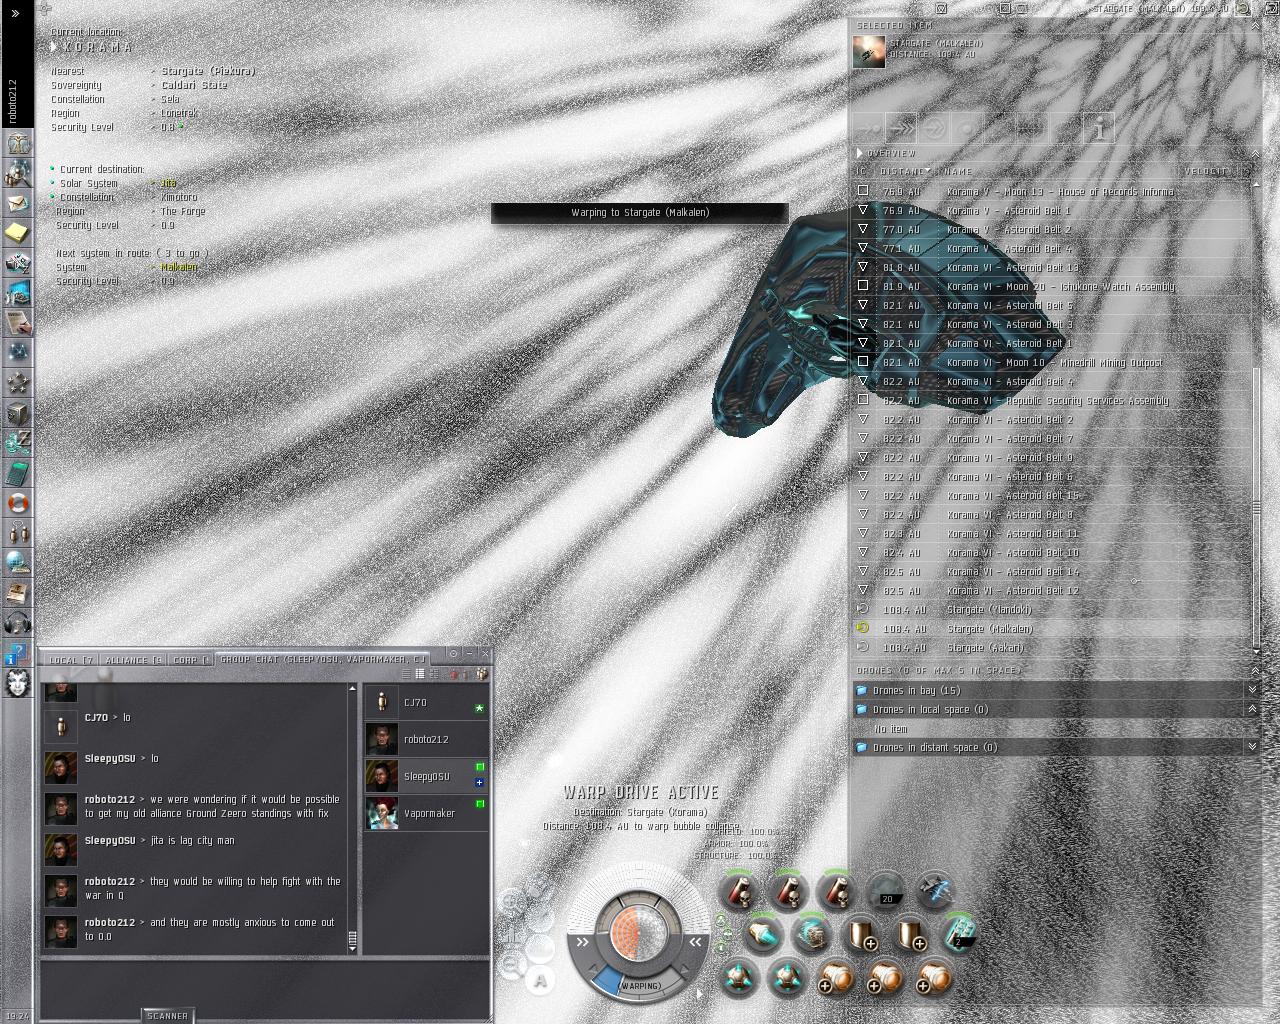Open the Overview triangle menu
Viewport: 1280px width, 1024px height.
tap(859, 153)
